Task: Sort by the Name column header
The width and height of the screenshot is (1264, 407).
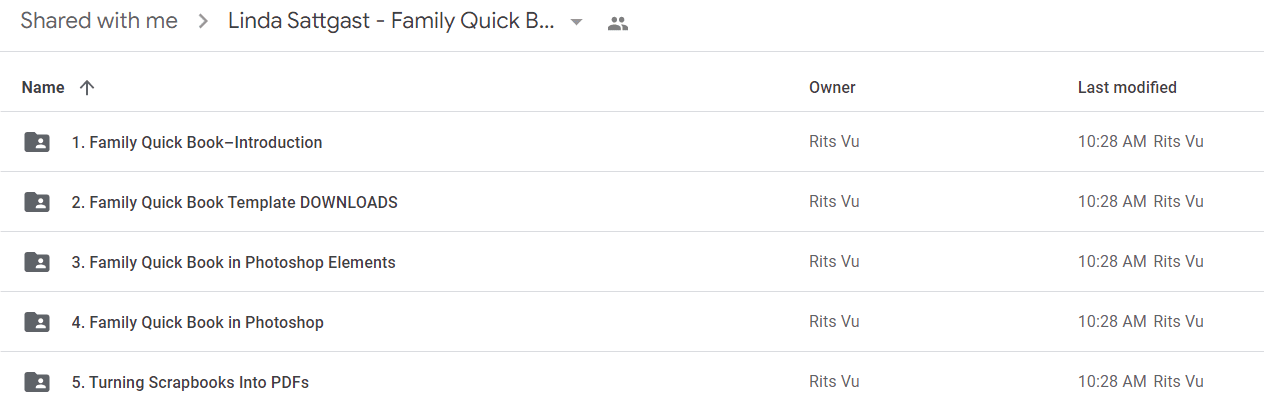Action: [x=43, y=87]
